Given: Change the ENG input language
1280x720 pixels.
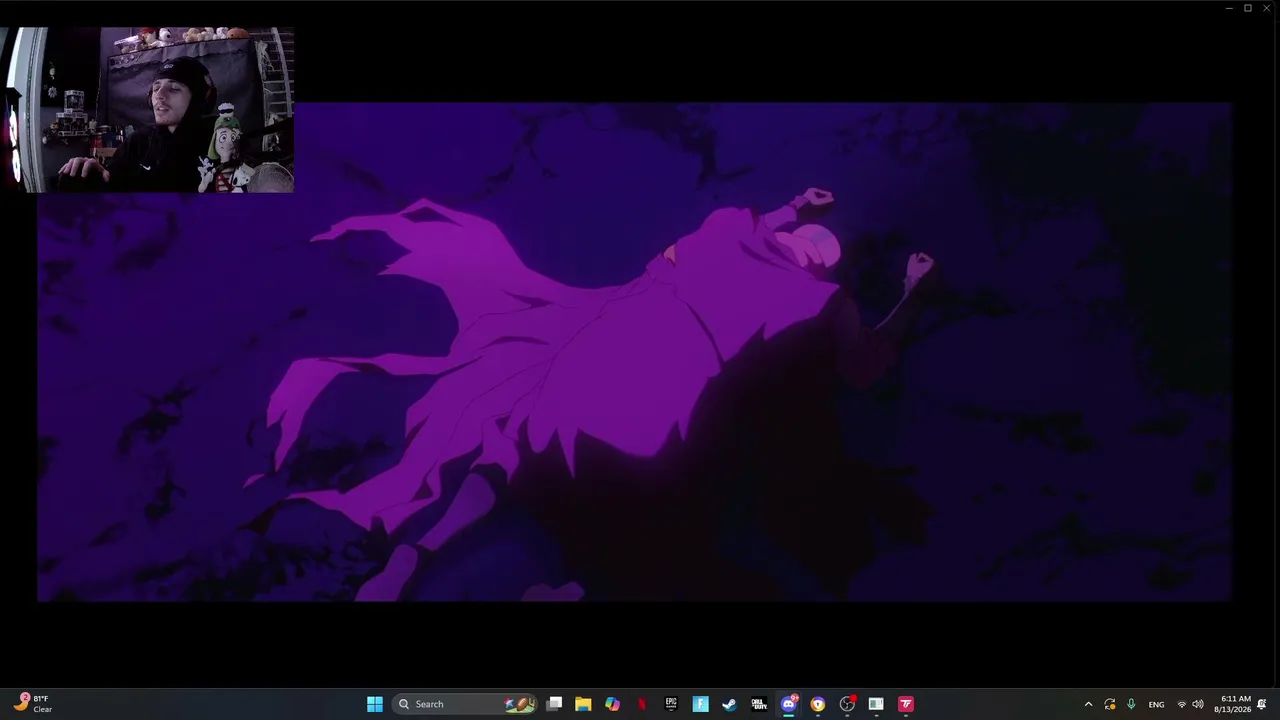Looking at the screenshot, I should click(1156, 704).
